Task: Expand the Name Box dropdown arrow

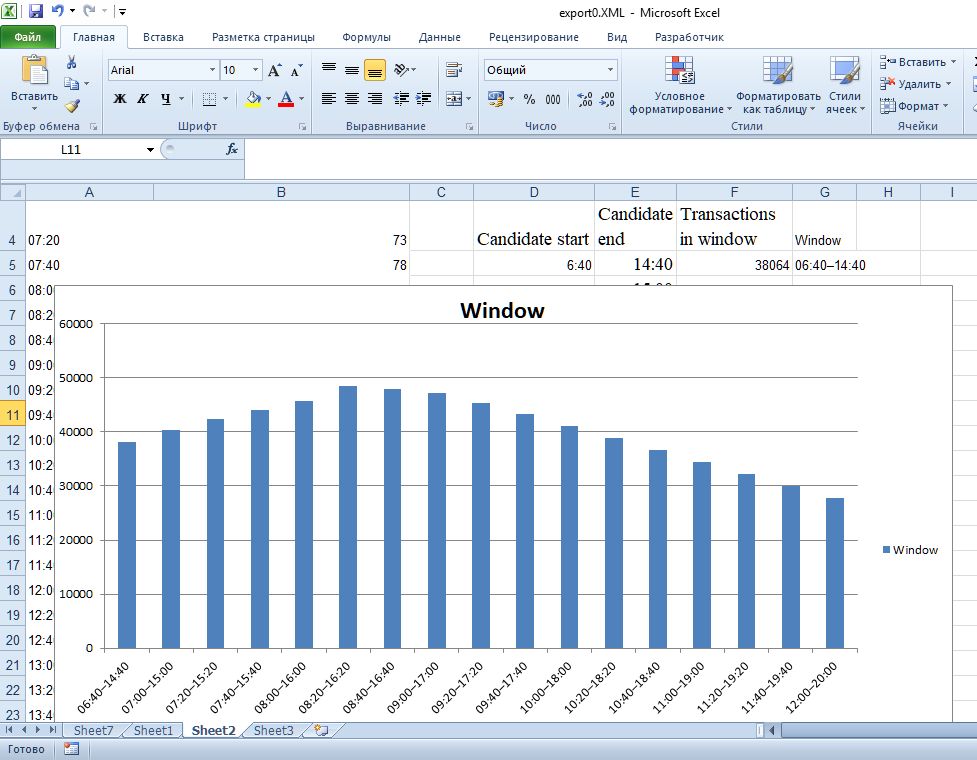Action: click(x=150, y=150)
